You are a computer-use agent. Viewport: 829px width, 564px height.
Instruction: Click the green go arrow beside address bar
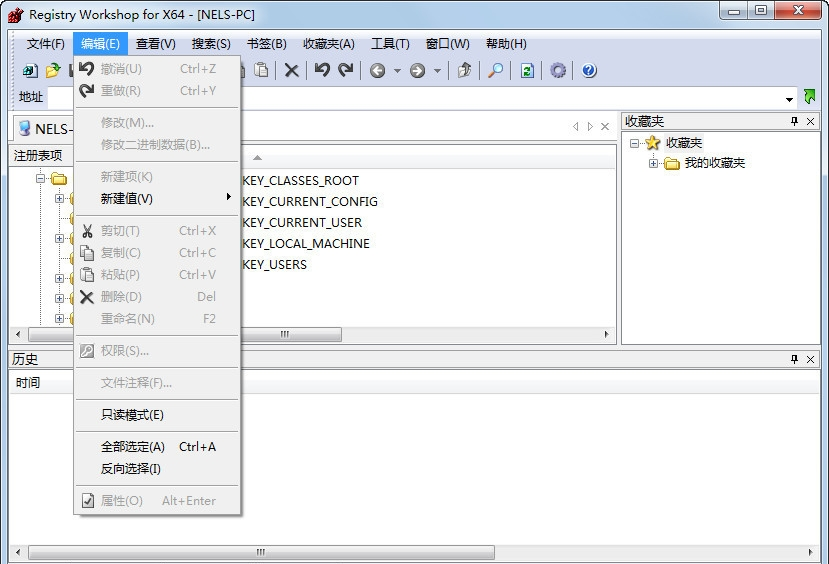[809, 97]
